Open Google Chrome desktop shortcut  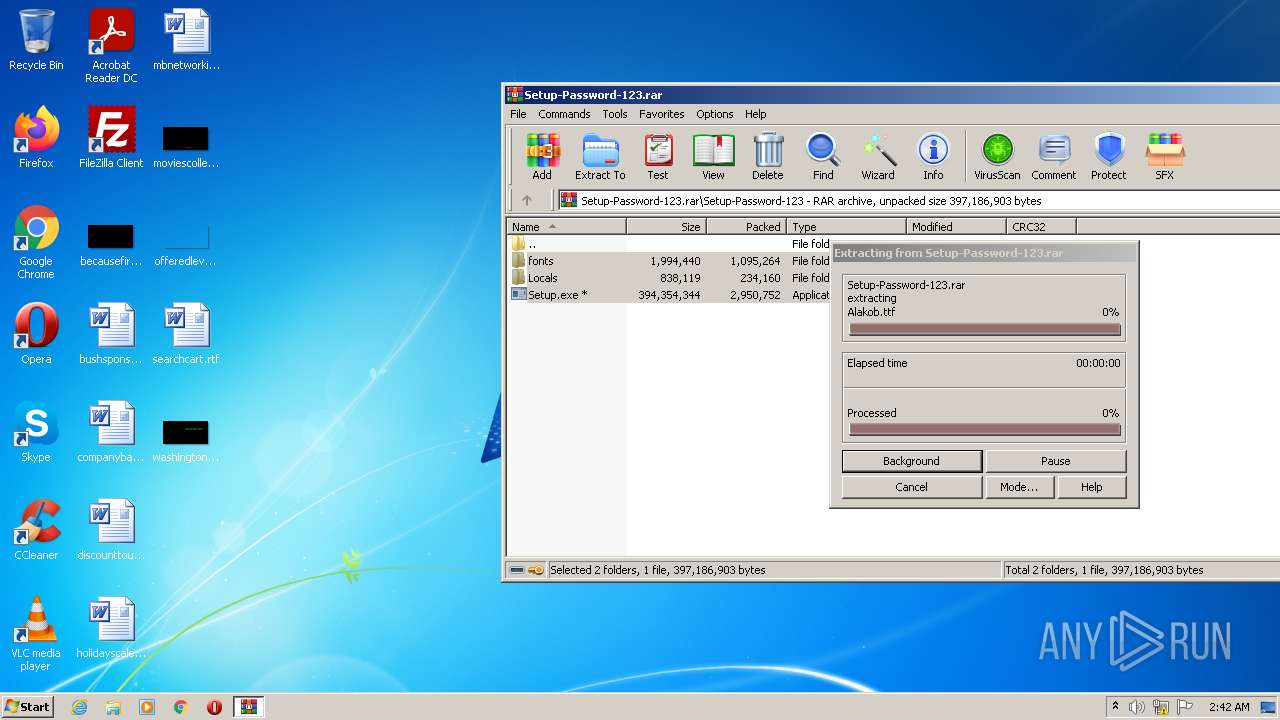(x=36, y=242)
